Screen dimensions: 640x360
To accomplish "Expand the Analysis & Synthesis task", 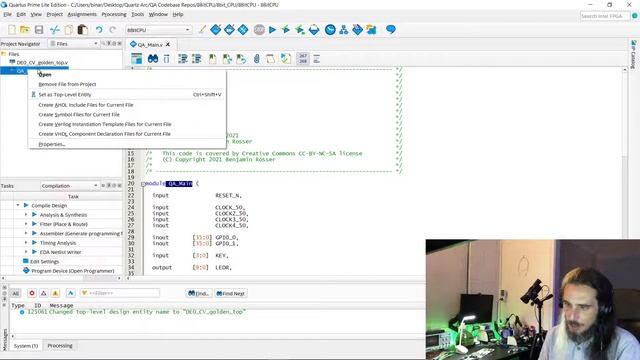I will pos(26,215).
